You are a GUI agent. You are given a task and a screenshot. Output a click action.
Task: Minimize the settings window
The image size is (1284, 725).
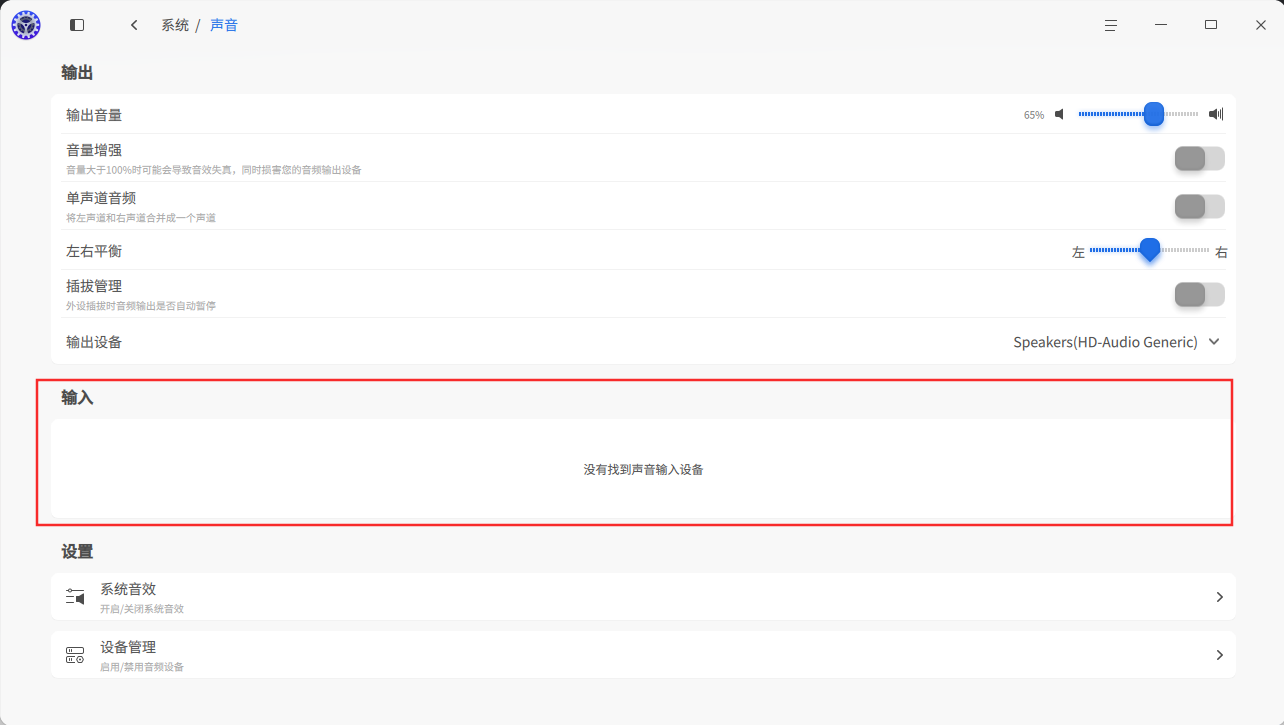pos(1161,25)
